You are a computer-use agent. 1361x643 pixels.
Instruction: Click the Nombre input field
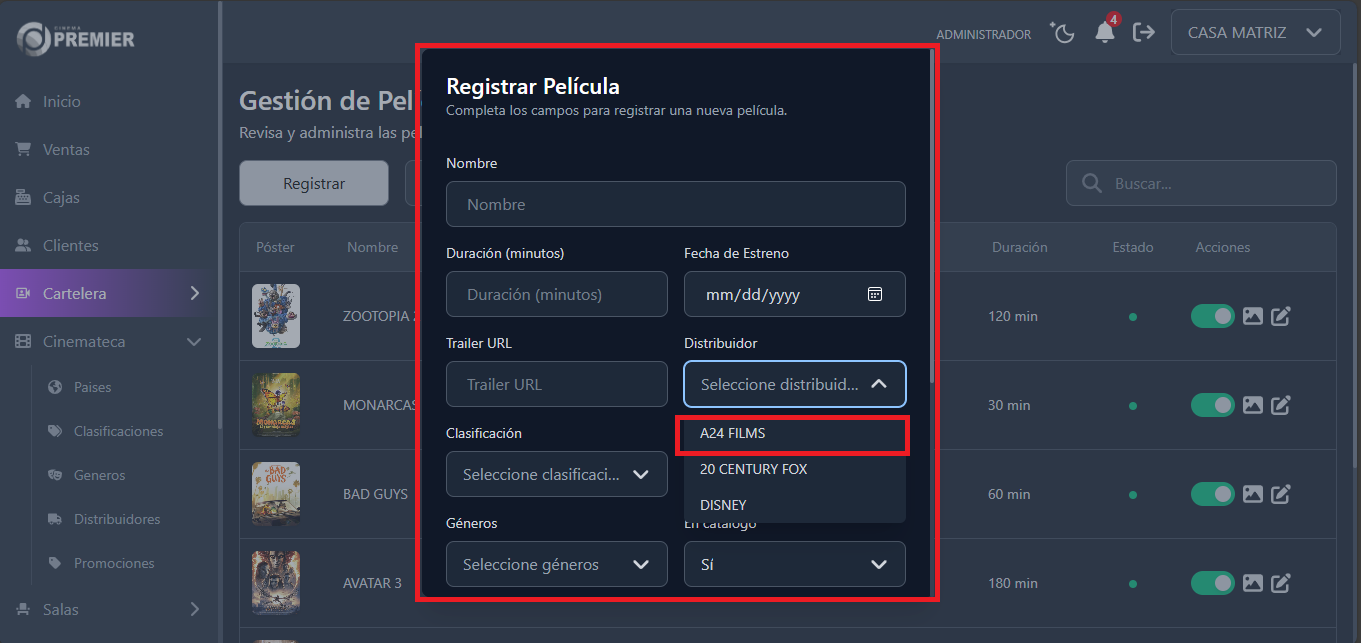676,204
